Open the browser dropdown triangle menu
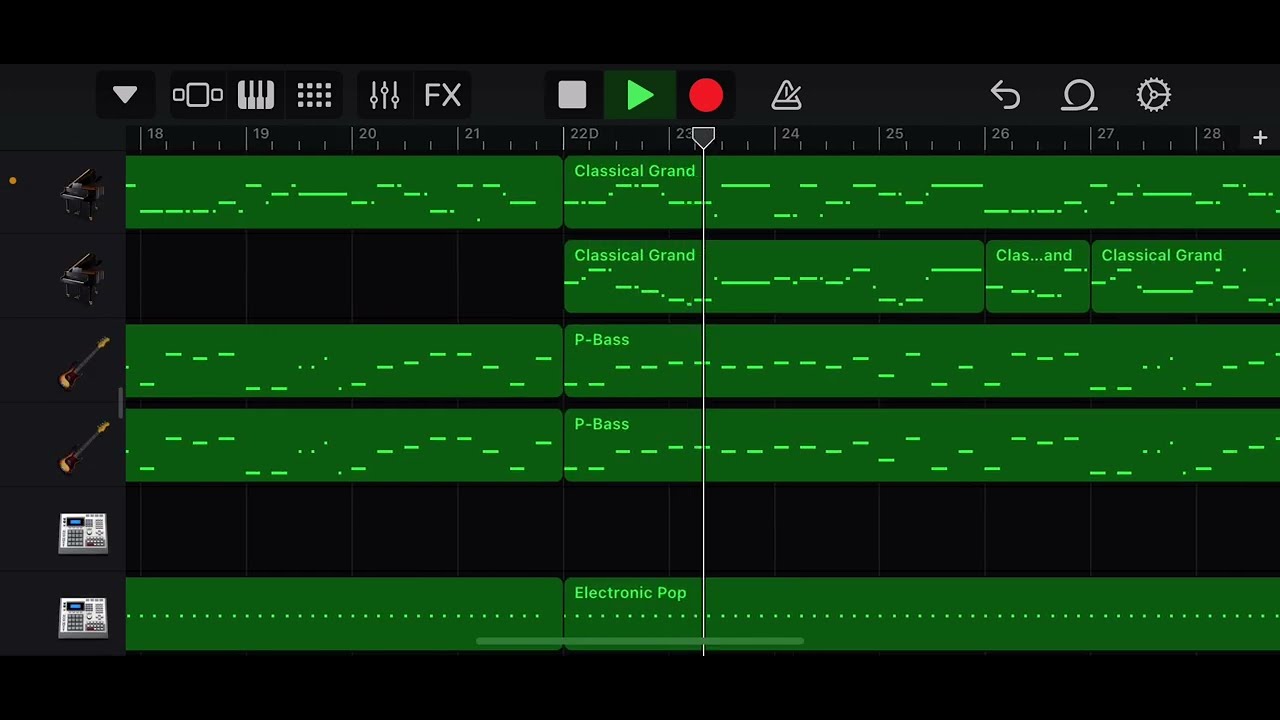The height and width of the screenshot is (720, 1280). click(x=125, y=95)
